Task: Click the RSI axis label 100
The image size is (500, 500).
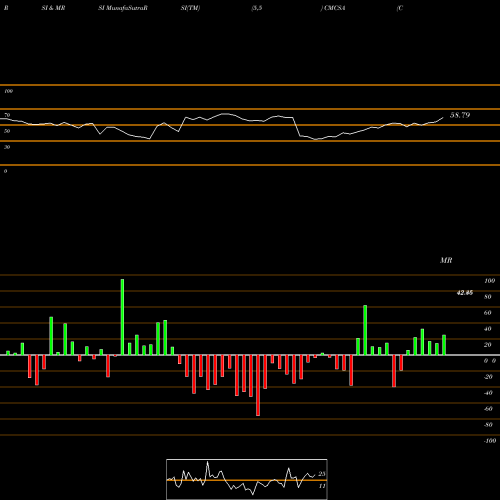Action: pos(8,91)
